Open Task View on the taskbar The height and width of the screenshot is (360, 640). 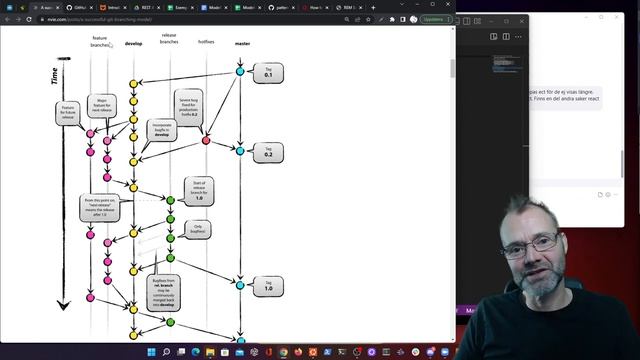click(181, 352)
